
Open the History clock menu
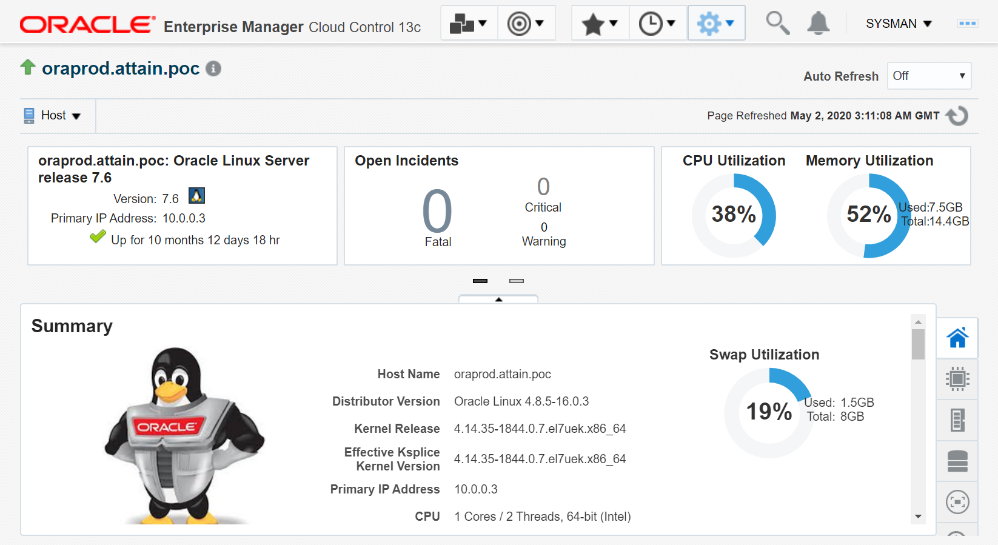658,23
